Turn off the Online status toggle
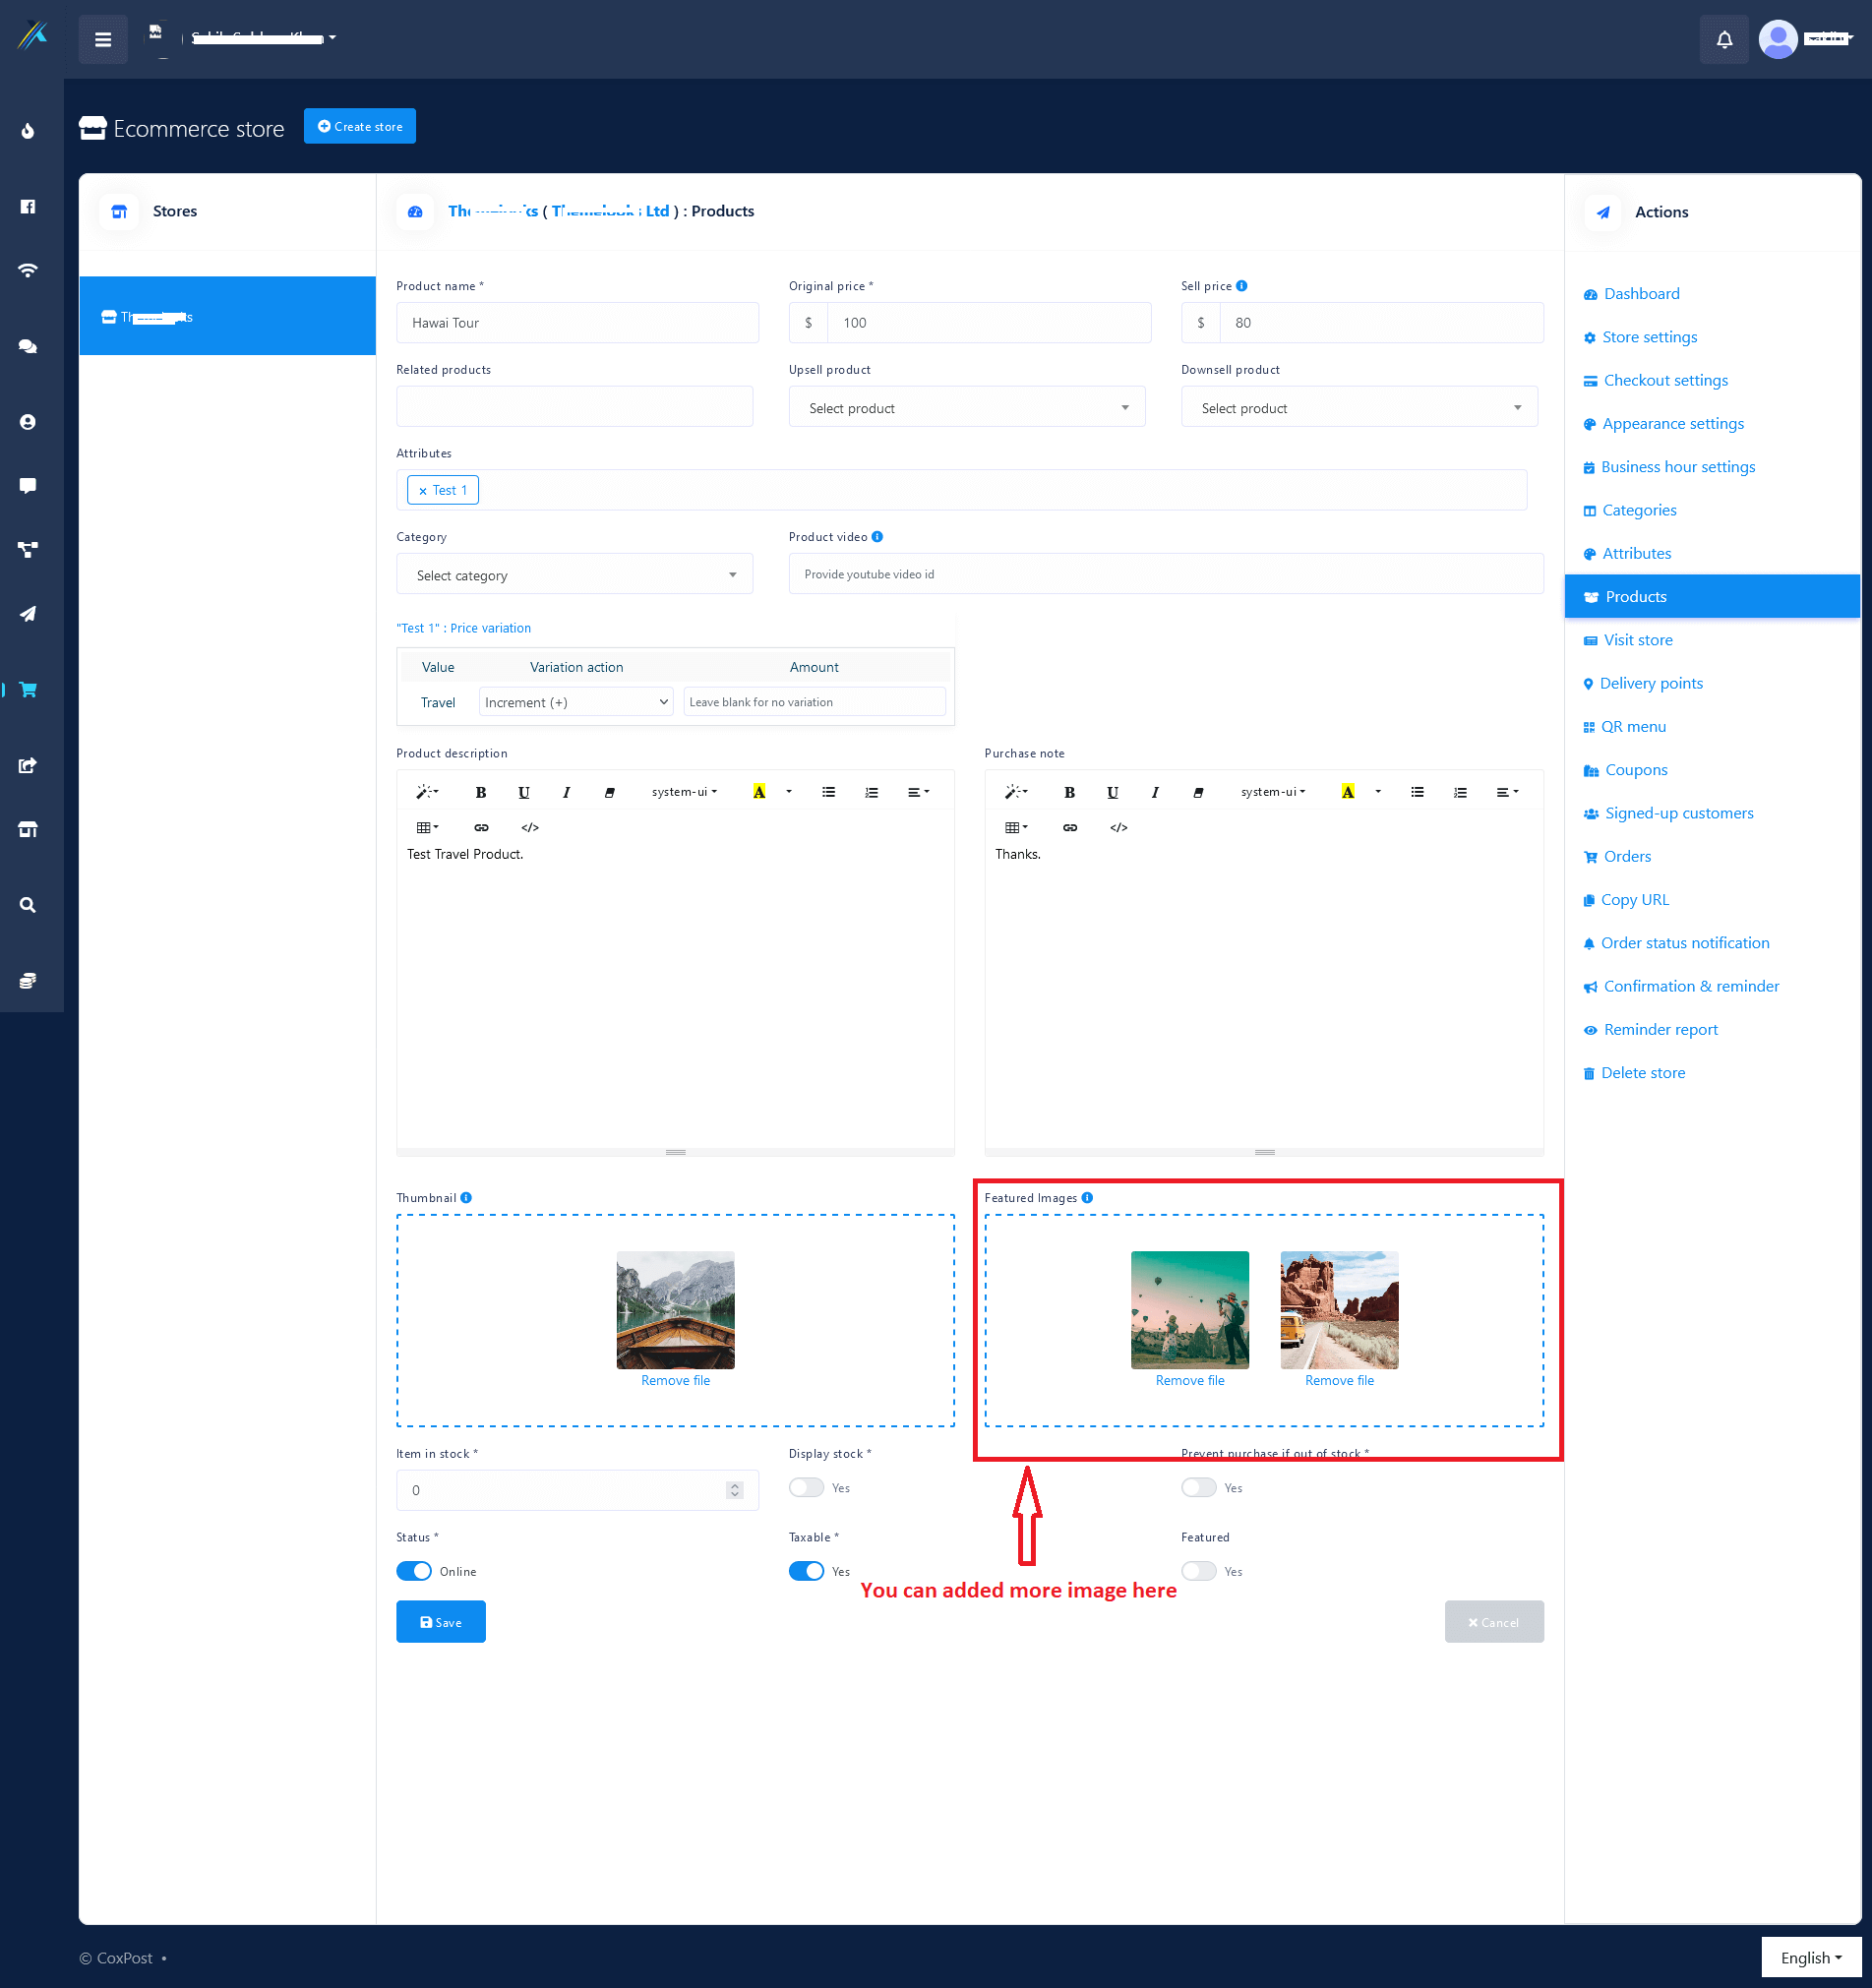The image size is (1872, 1988). point(414,1571)
